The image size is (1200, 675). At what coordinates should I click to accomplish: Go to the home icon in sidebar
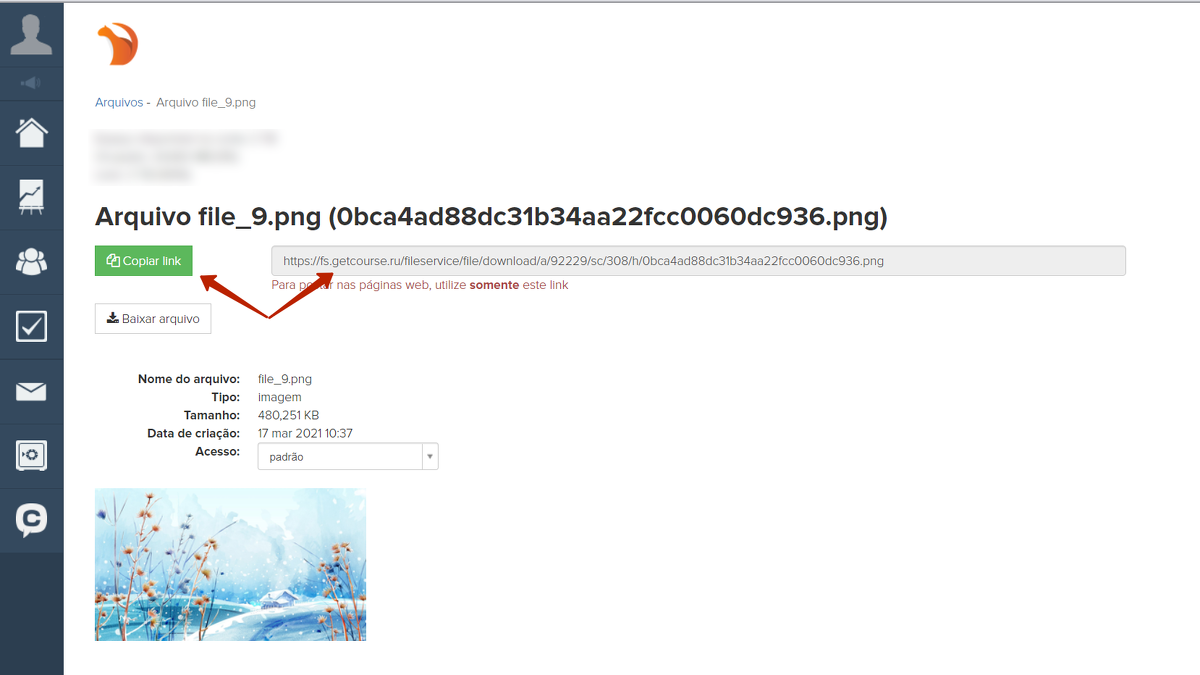[x=31, y=132]
